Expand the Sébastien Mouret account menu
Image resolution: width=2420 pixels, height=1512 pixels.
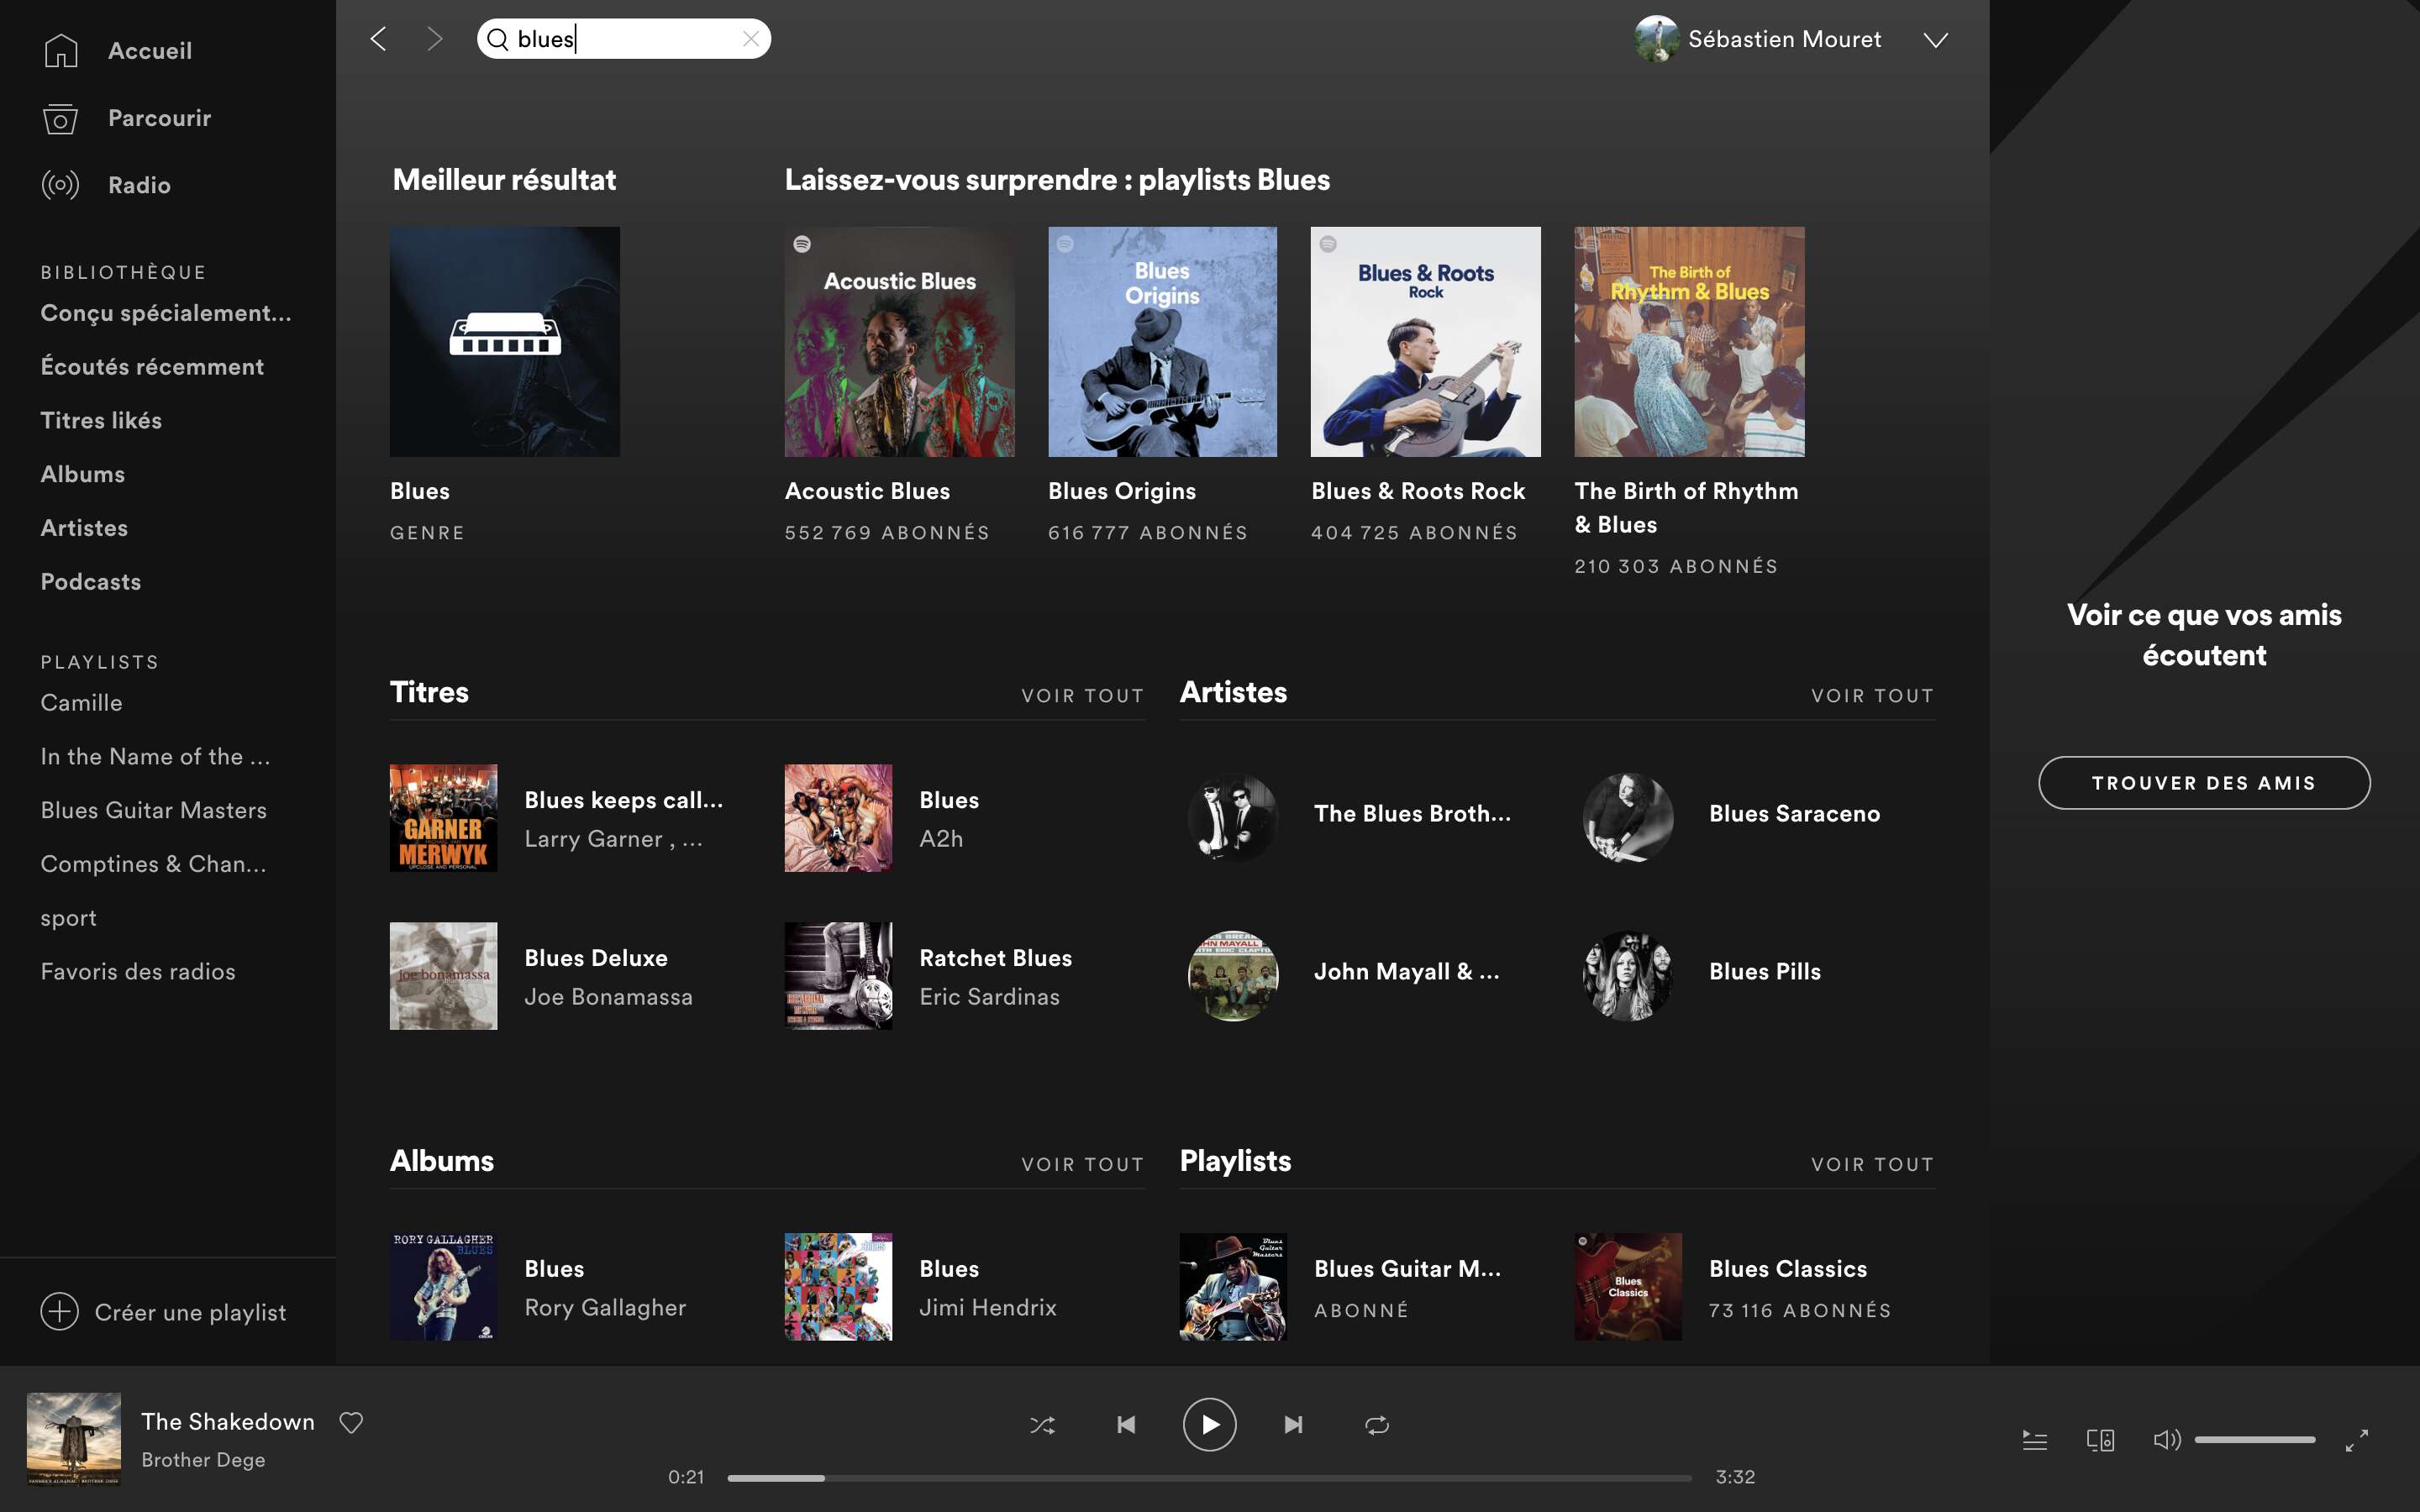click(1936, 40)
